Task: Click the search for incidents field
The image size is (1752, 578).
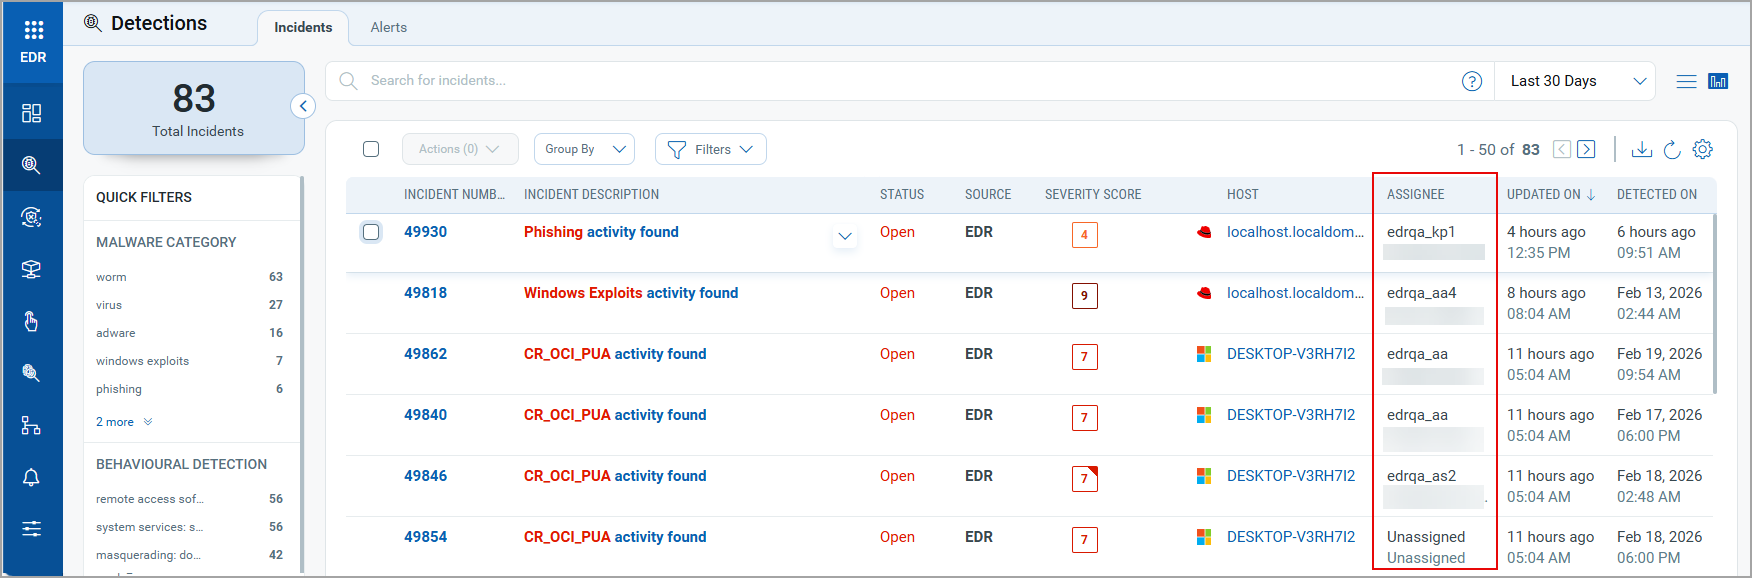Action: point(900,81)
